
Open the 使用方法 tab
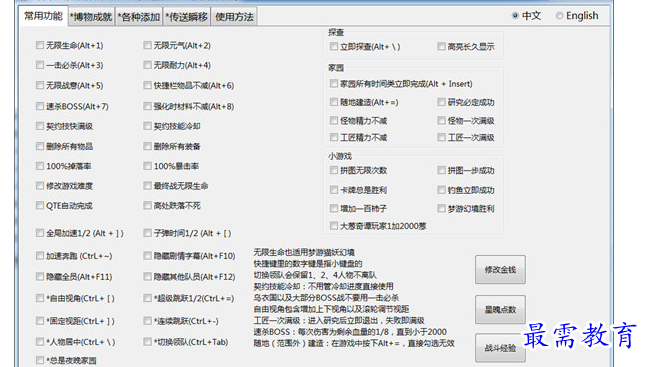click(x=234, y=17)
